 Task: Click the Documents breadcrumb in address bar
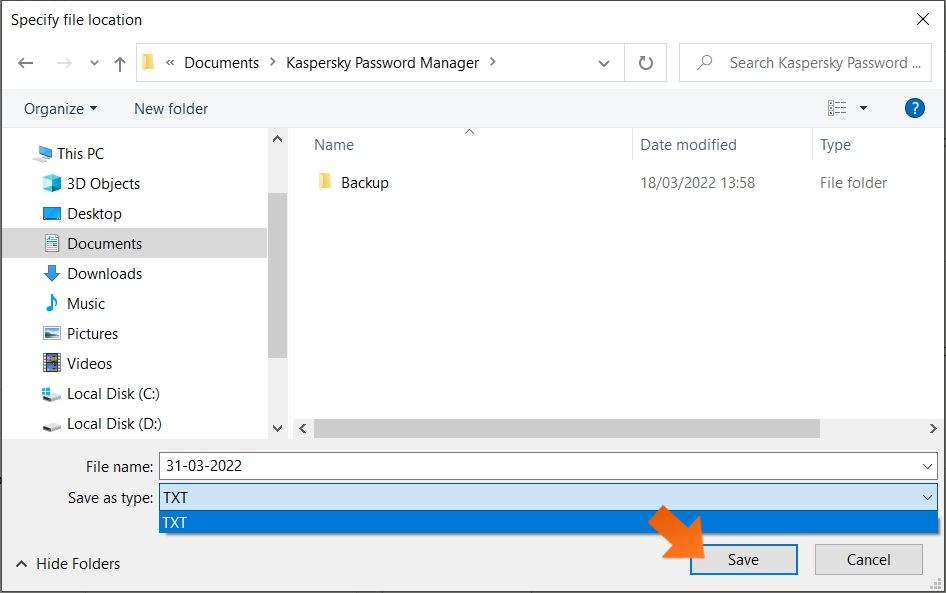(x=221, y=63)
